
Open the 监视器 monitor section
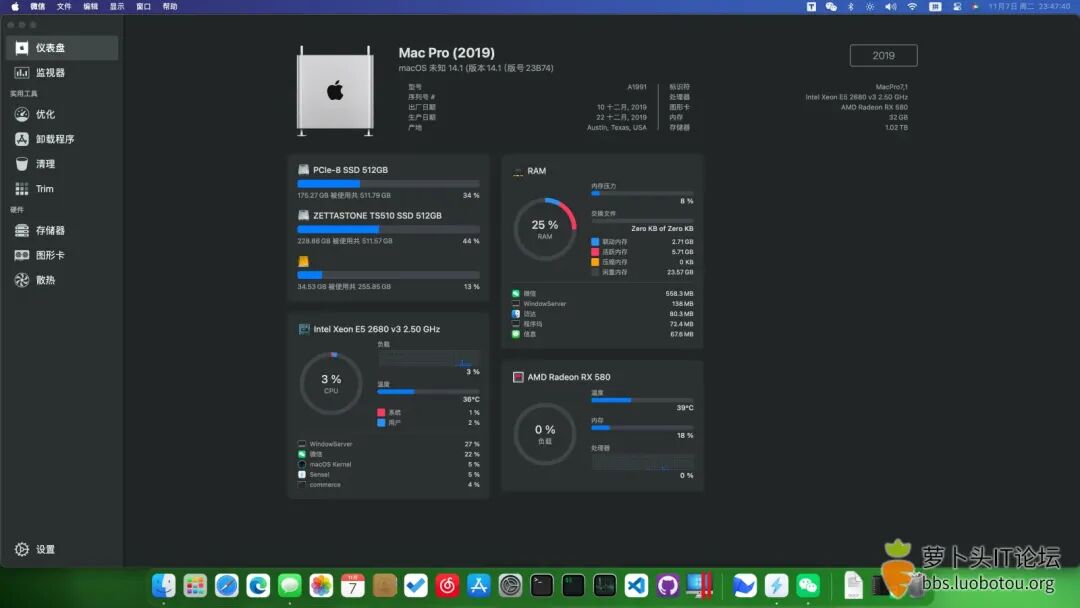tap(62, 72)
